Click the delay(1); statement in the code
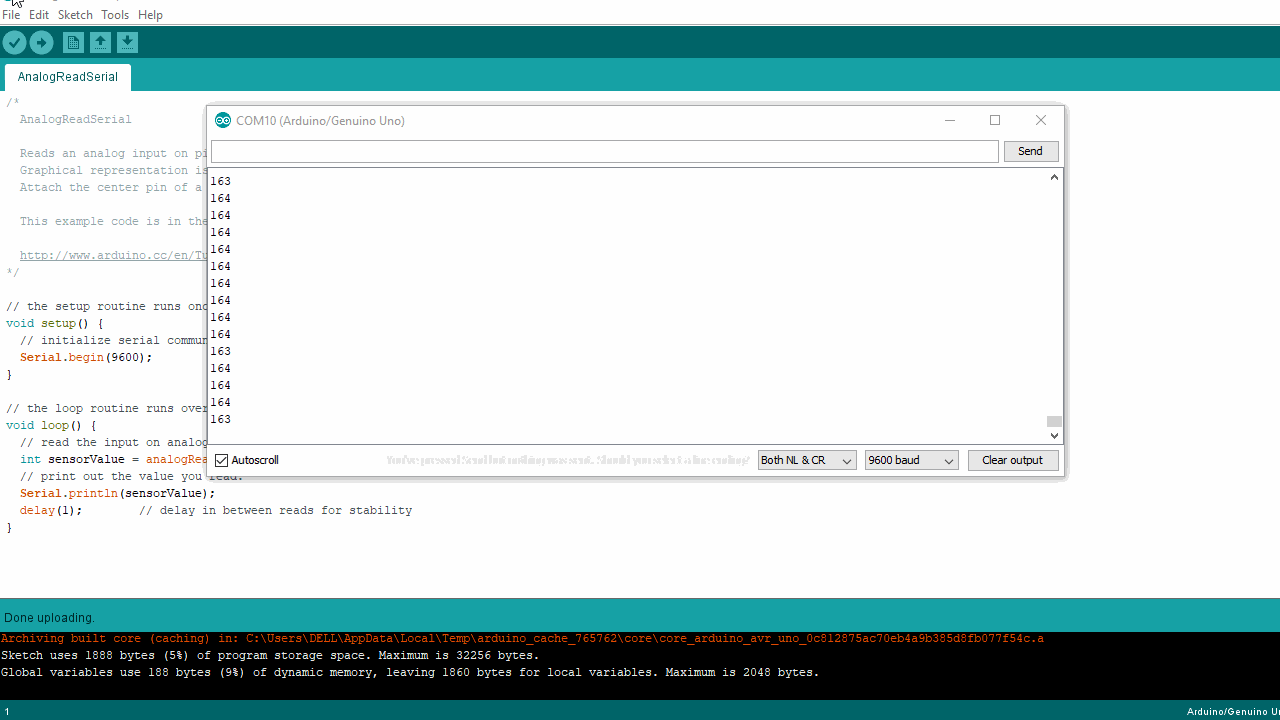 (51, 510)
